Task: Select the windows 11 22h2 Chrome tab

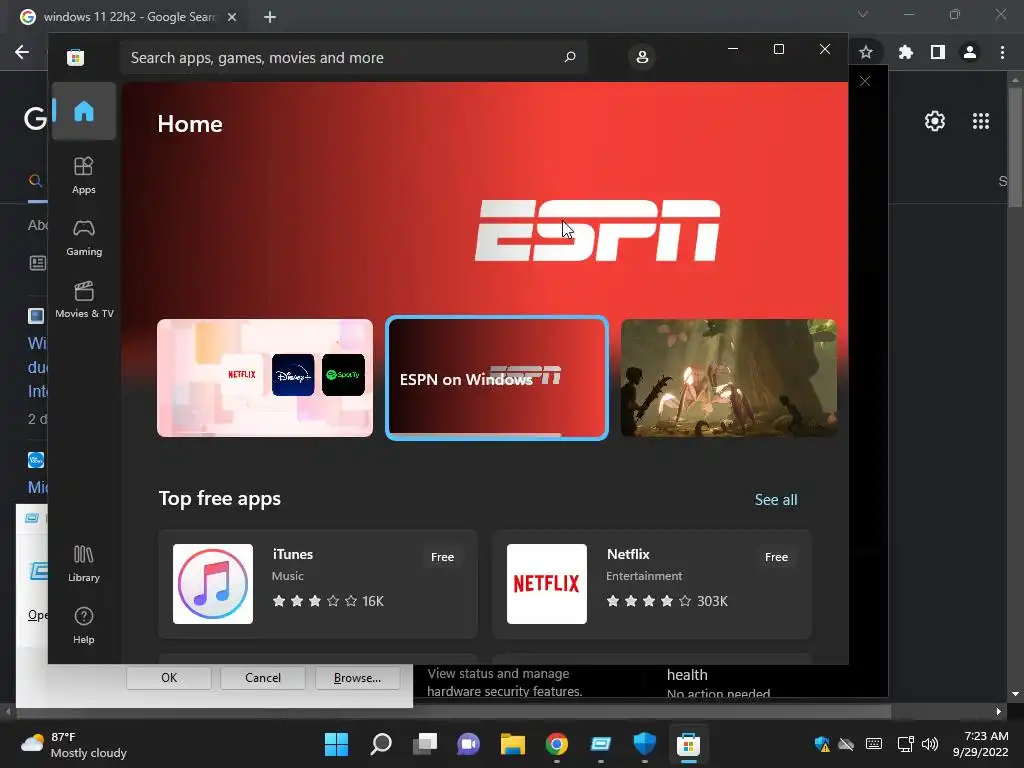Action: click(x=129, y=18)
